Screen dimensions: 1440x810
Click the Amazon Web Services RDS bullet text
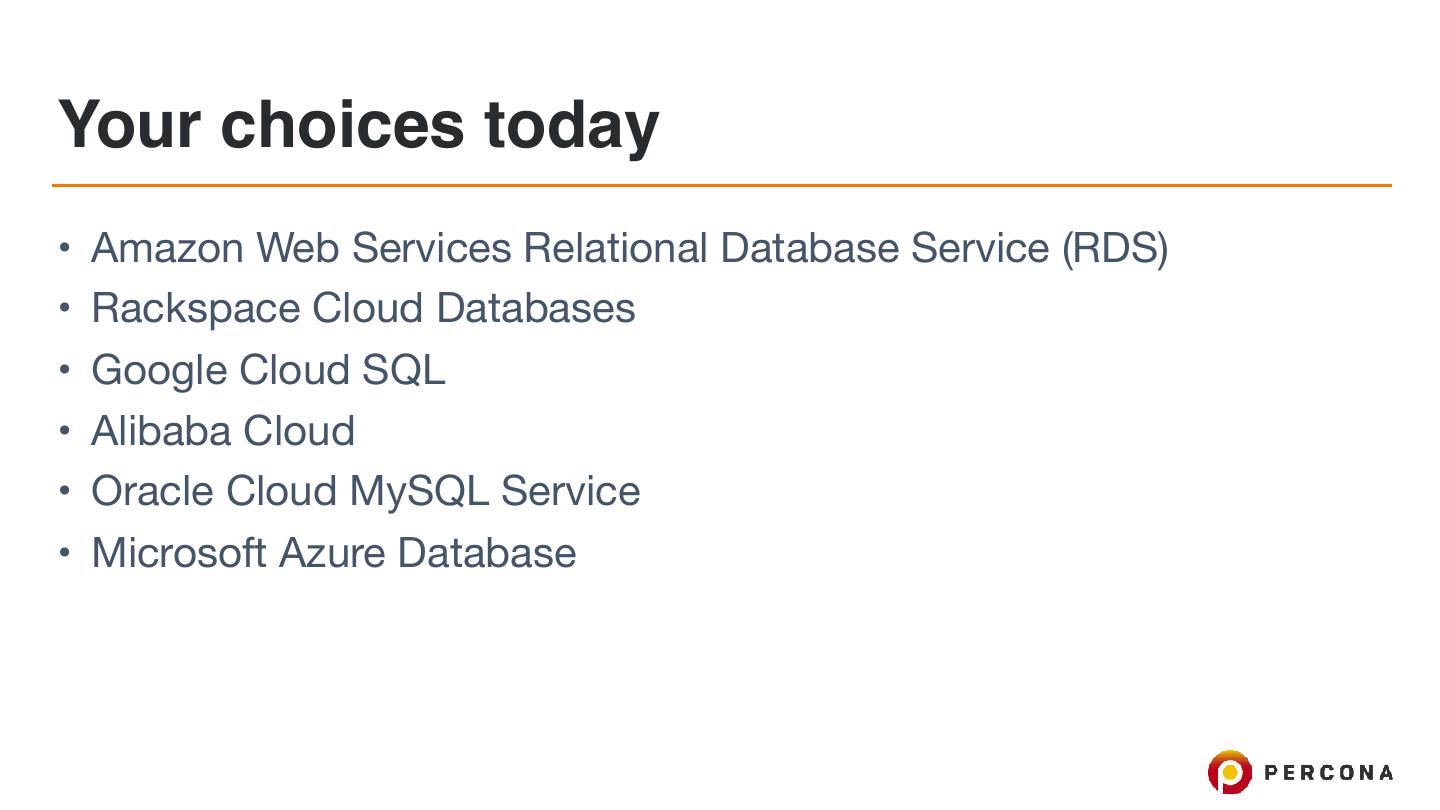tap(628, 247)
